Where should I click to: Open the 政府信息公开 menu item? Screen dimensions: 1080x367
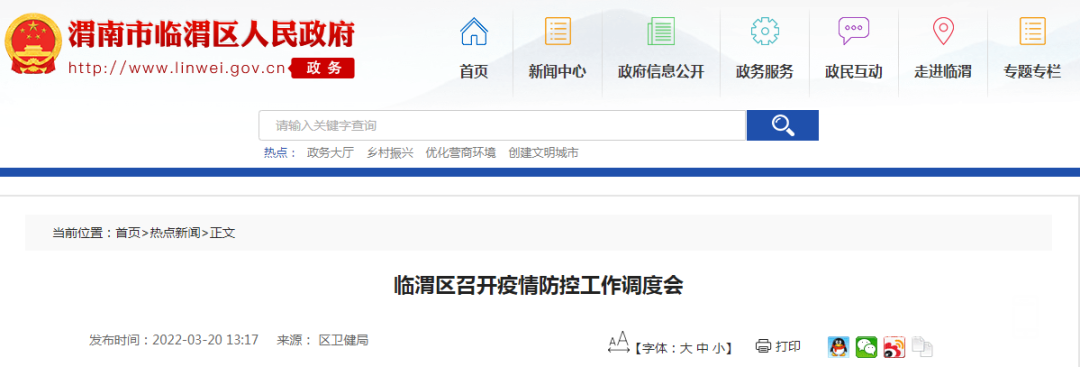point(661,72)
